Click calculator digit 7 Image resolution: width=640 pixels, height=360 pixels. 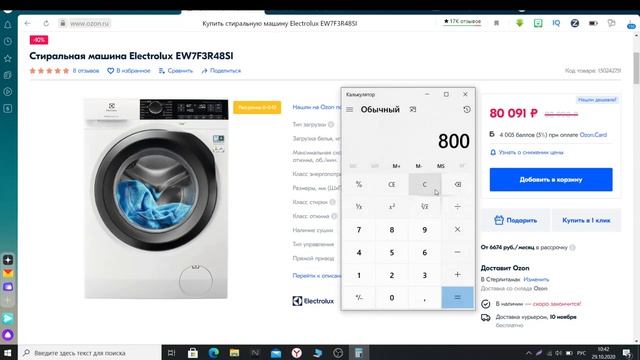[x=359, y=229]
